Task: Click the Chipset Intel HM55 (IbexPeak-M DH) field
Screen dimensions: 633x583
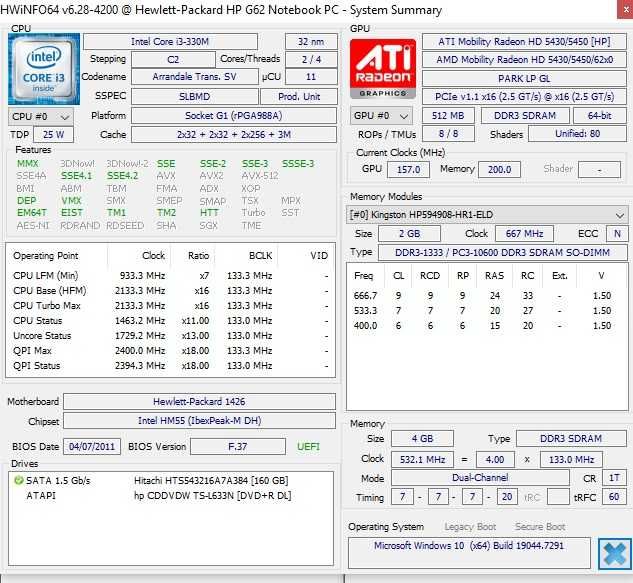Action: [x=199, y=421]
